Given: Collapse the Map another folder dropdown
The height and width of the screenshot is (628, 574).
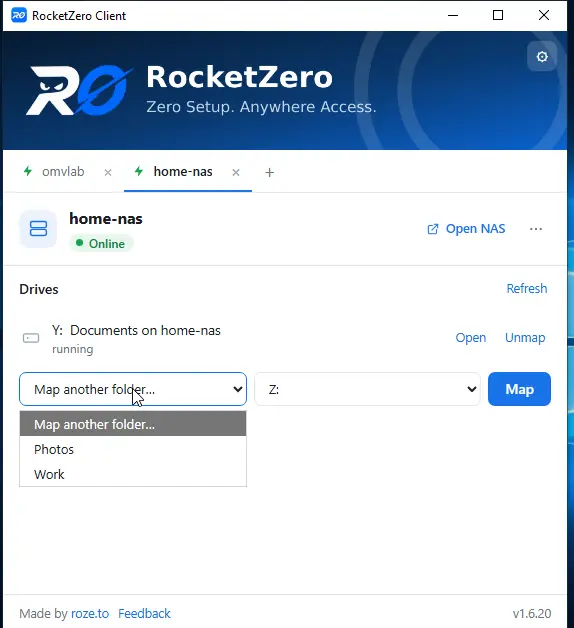Looking at the screenshot, I should coord(133,389).
